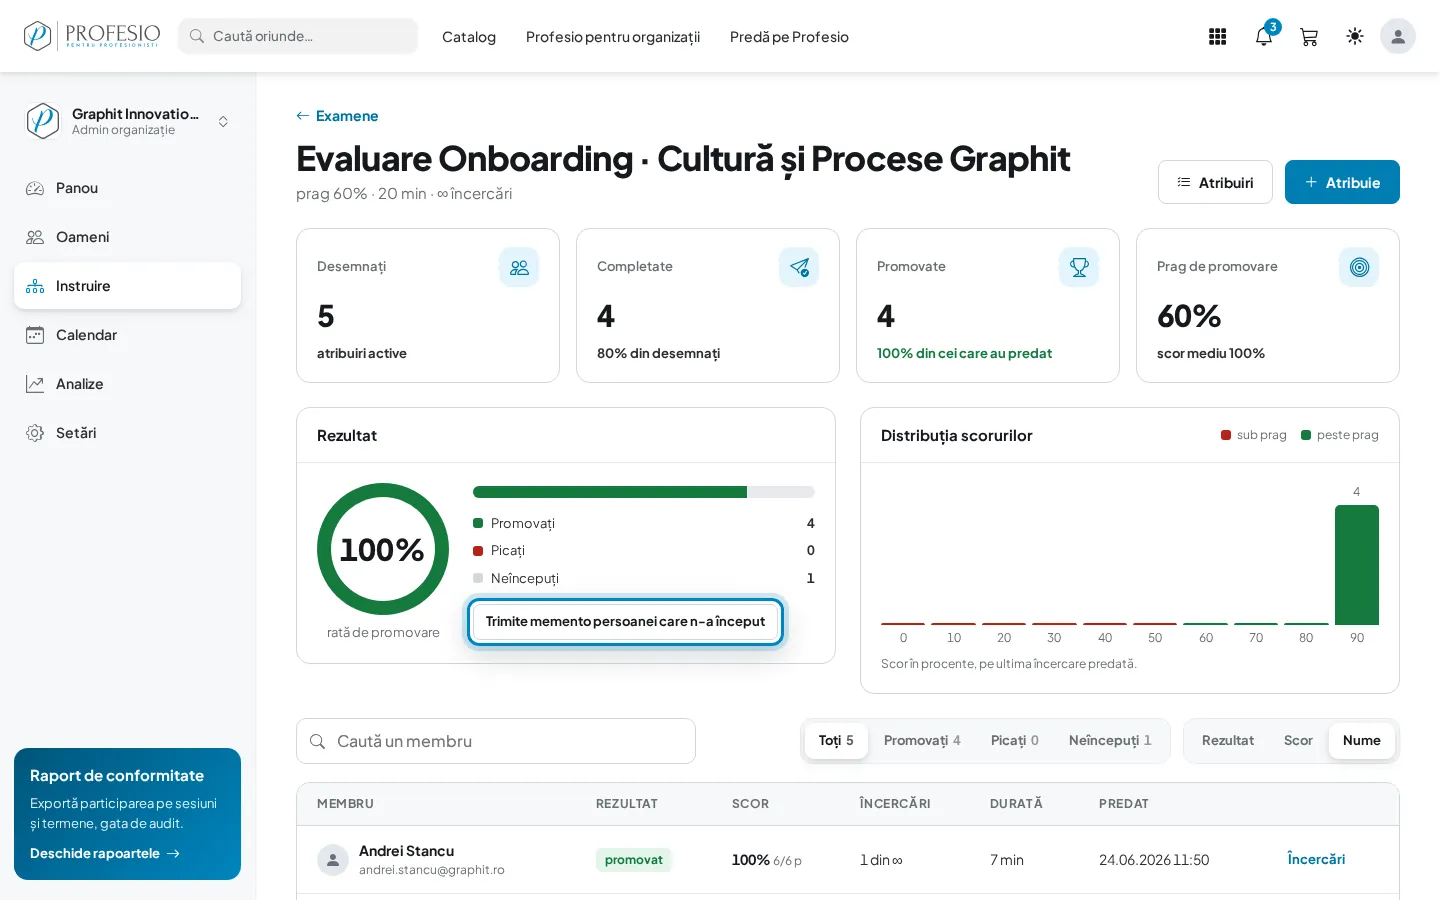1440x900 pixels.
Task: Open Instruire in sidebar
Action: tap(127, 286)
